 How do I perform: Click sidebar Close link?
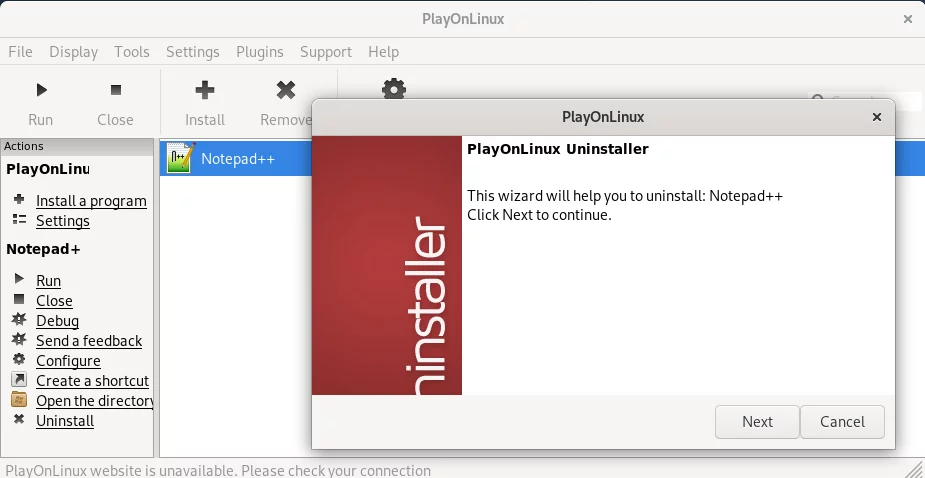(54, 301)
